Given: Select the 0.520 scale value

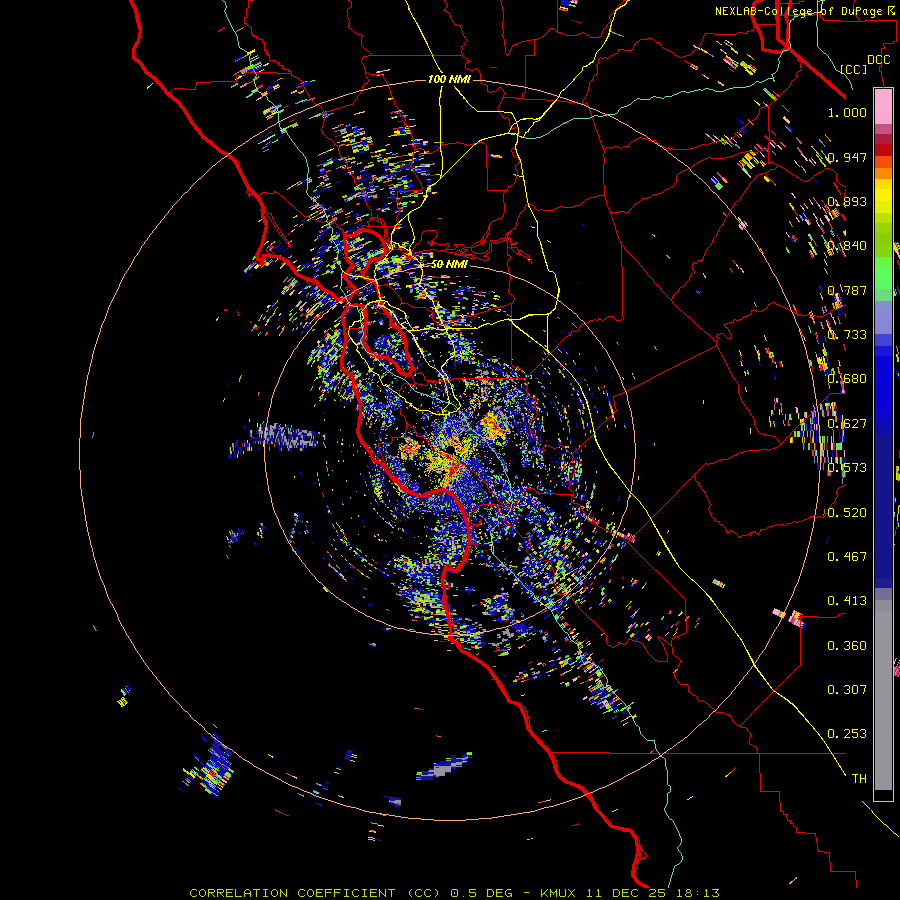Looking at the screenshot, I should [847, 513].
